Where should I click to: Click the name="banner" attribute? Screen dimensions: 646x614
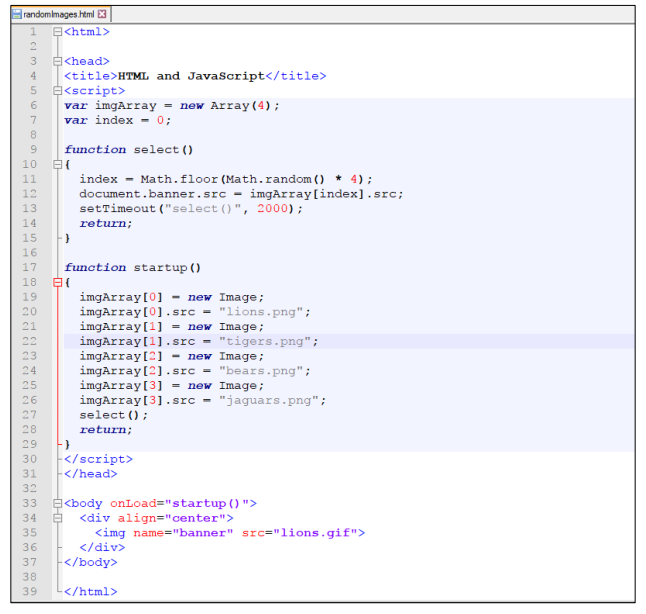point(183,533)
